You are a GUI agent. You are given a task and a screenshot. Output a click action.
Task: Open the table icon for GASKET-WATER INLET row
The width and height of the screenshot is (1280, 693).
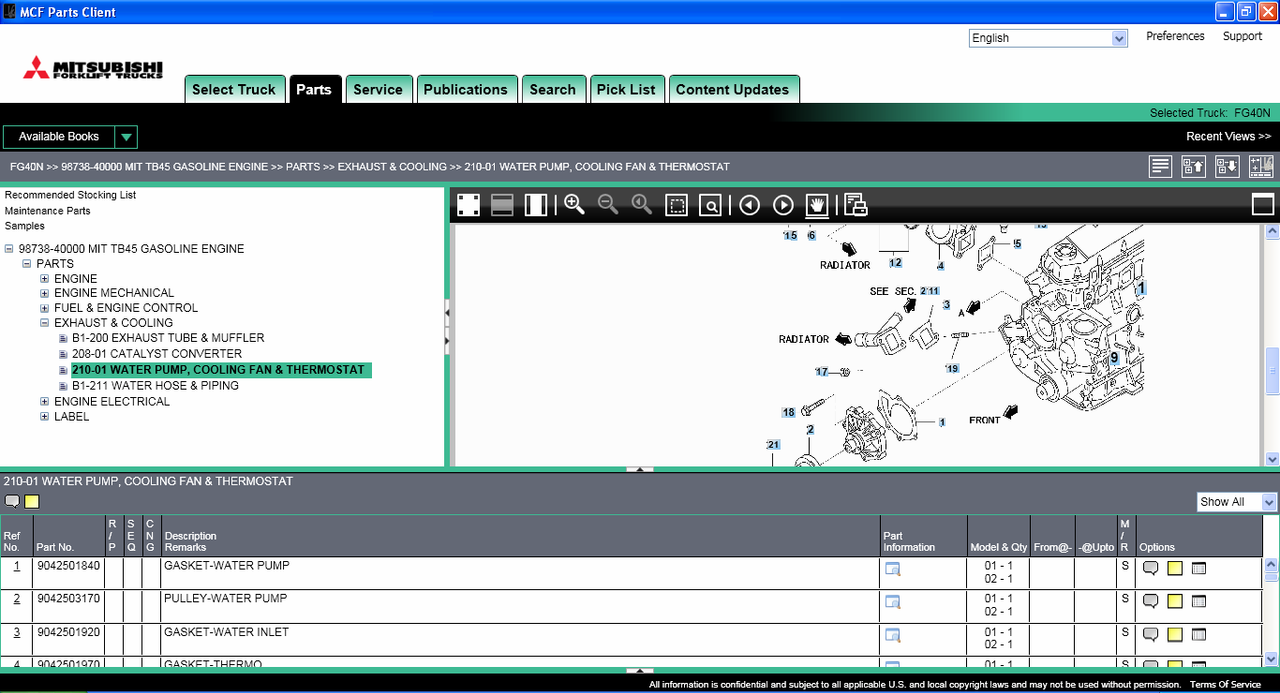1199,634
